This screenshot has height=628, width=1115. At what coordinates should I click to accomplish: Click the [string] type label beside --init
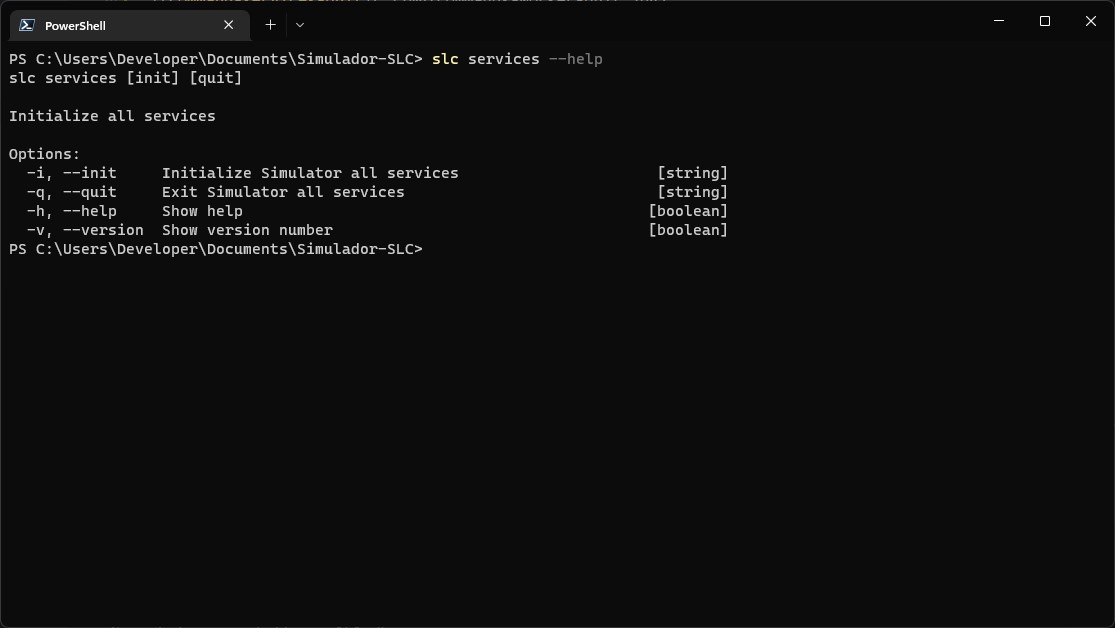[693, 172]
